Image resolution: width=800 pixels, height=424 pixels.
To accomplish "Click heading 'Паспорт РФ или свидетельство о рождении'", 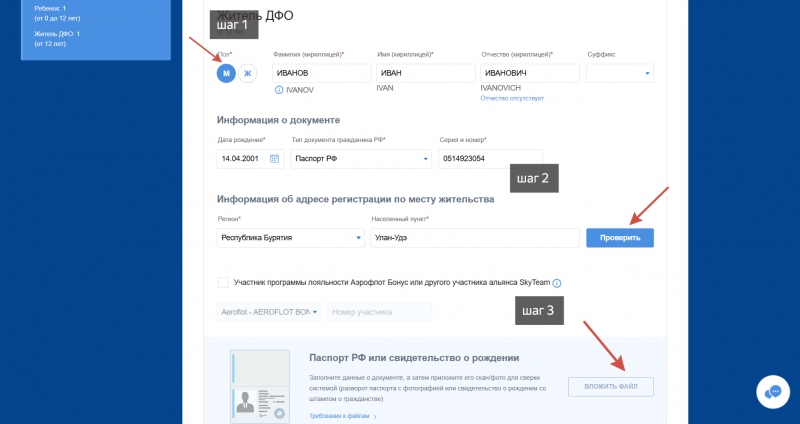I will click(x=414, y=358).
